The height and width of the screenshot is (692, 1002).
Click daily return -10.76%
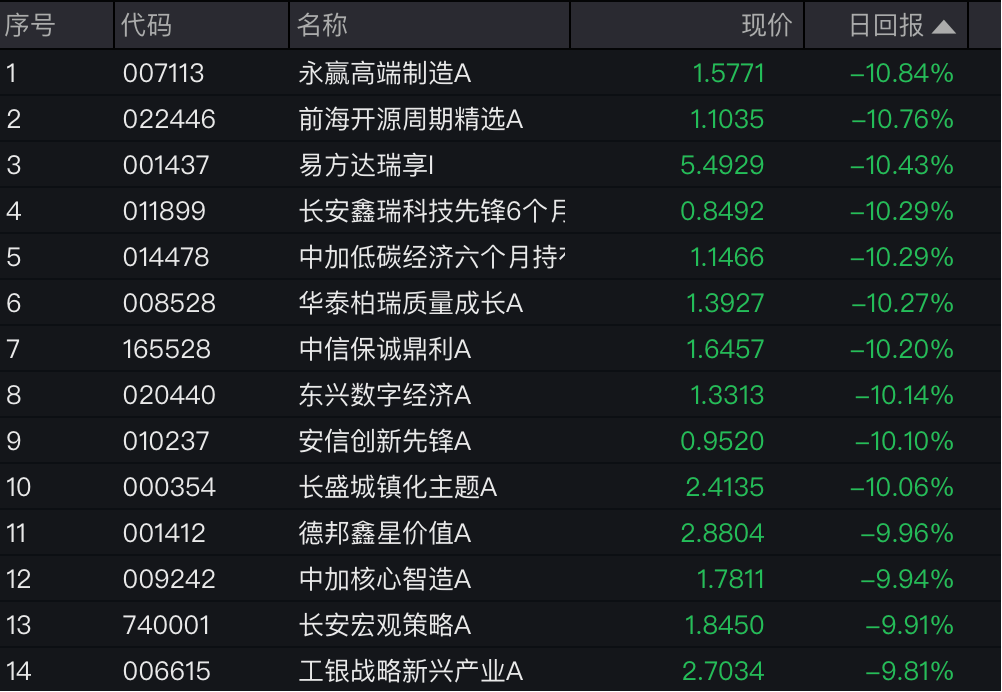[x=902, y=119]
